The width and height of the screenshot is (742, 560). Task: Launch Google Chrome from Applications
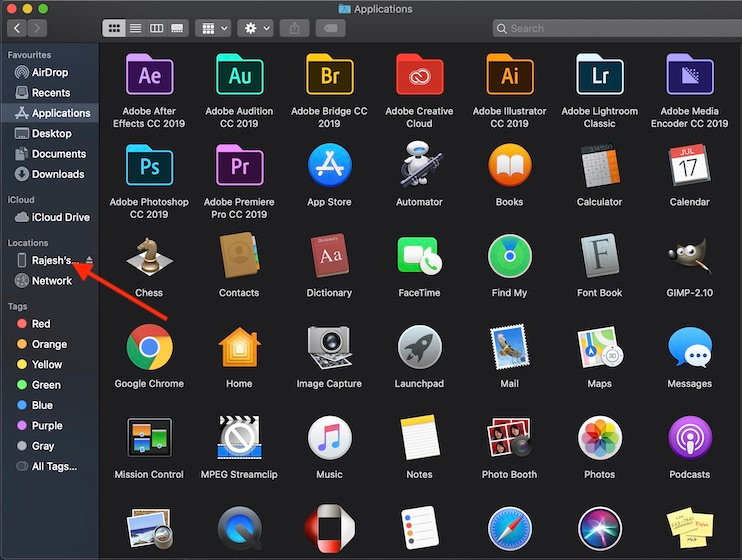149,347
